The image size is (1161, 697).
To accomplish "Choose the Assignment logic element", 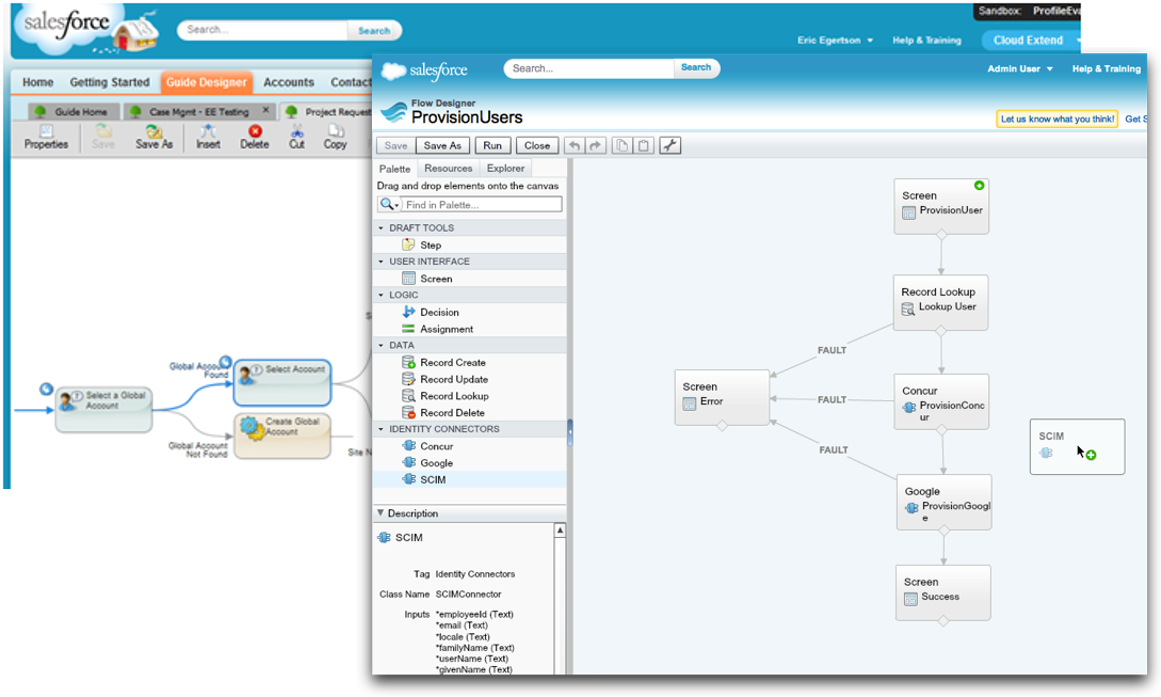I will [x=438, y=329].
